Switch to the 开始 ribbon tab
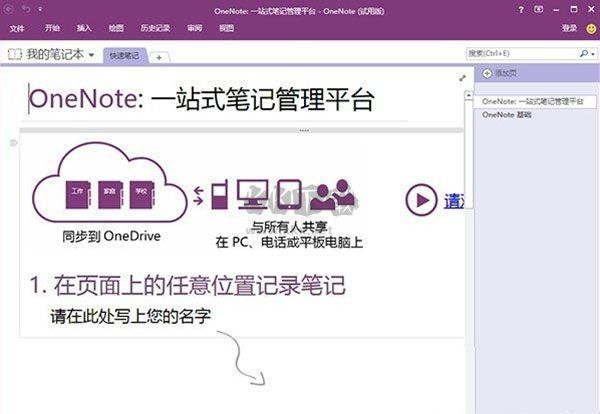Image resolution: width=600 pixels, height=414 pixels. 52,28
